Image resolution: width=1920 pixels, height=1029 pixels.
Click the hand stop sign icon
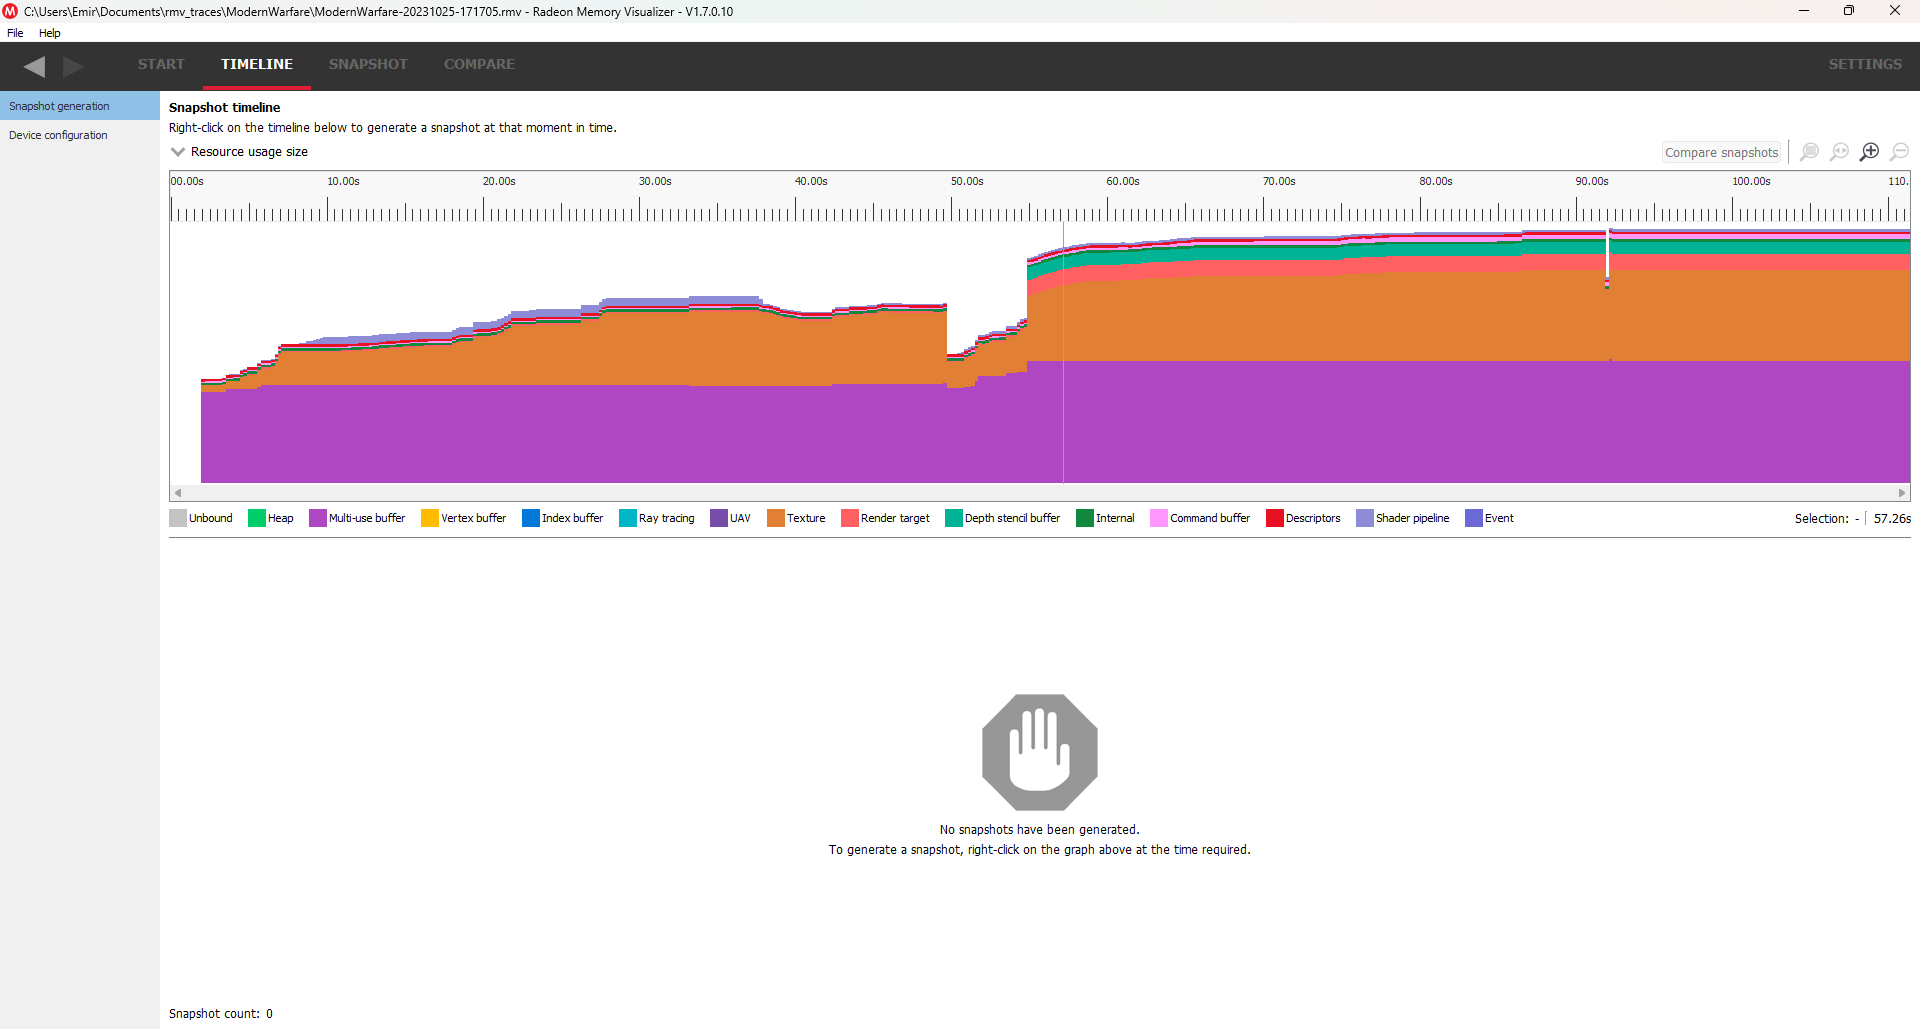[1039, 752]
